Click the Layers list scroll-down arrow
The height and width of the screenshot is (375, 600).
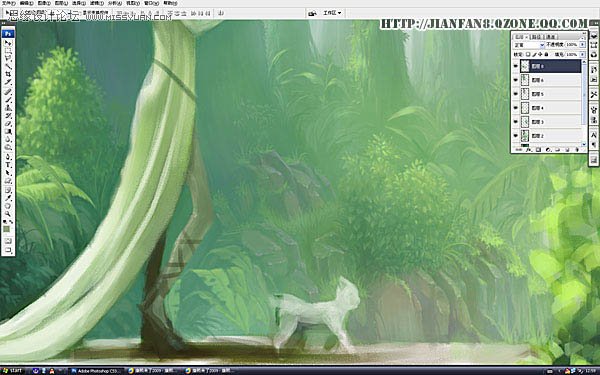coord(584,144)
